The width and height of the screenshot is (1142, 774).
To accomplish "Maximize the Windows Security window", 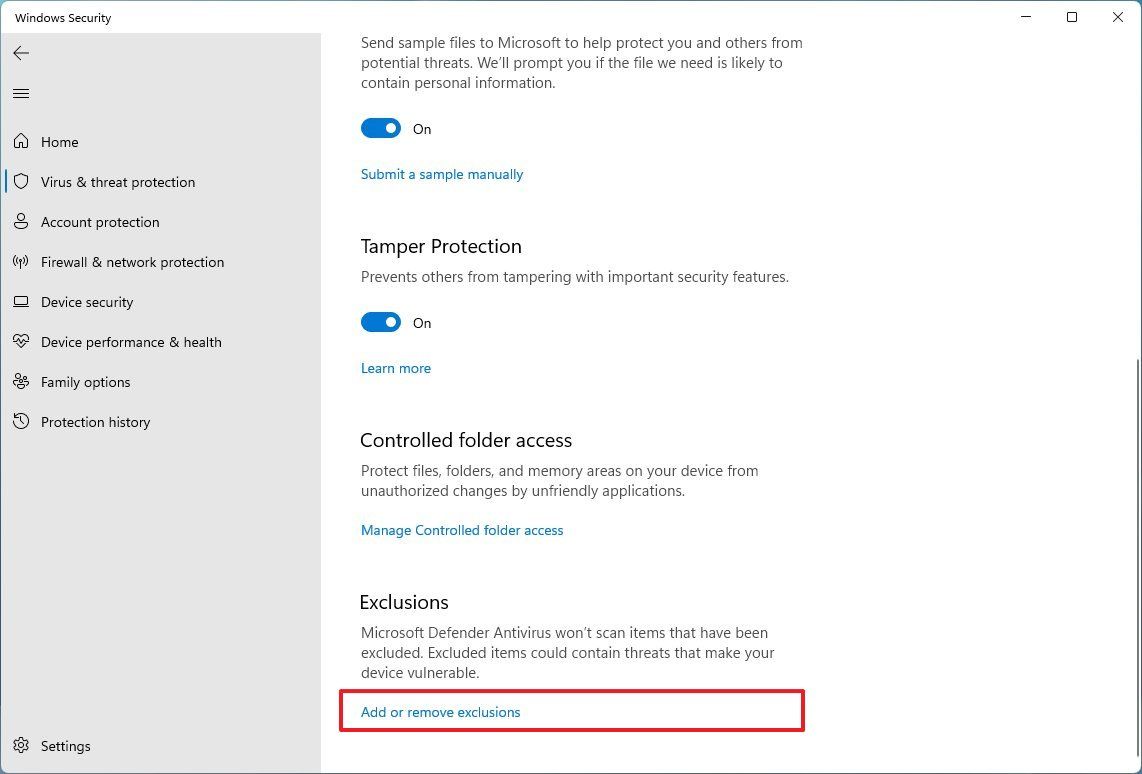I will pyautogui.click(x=1071, y=17).
